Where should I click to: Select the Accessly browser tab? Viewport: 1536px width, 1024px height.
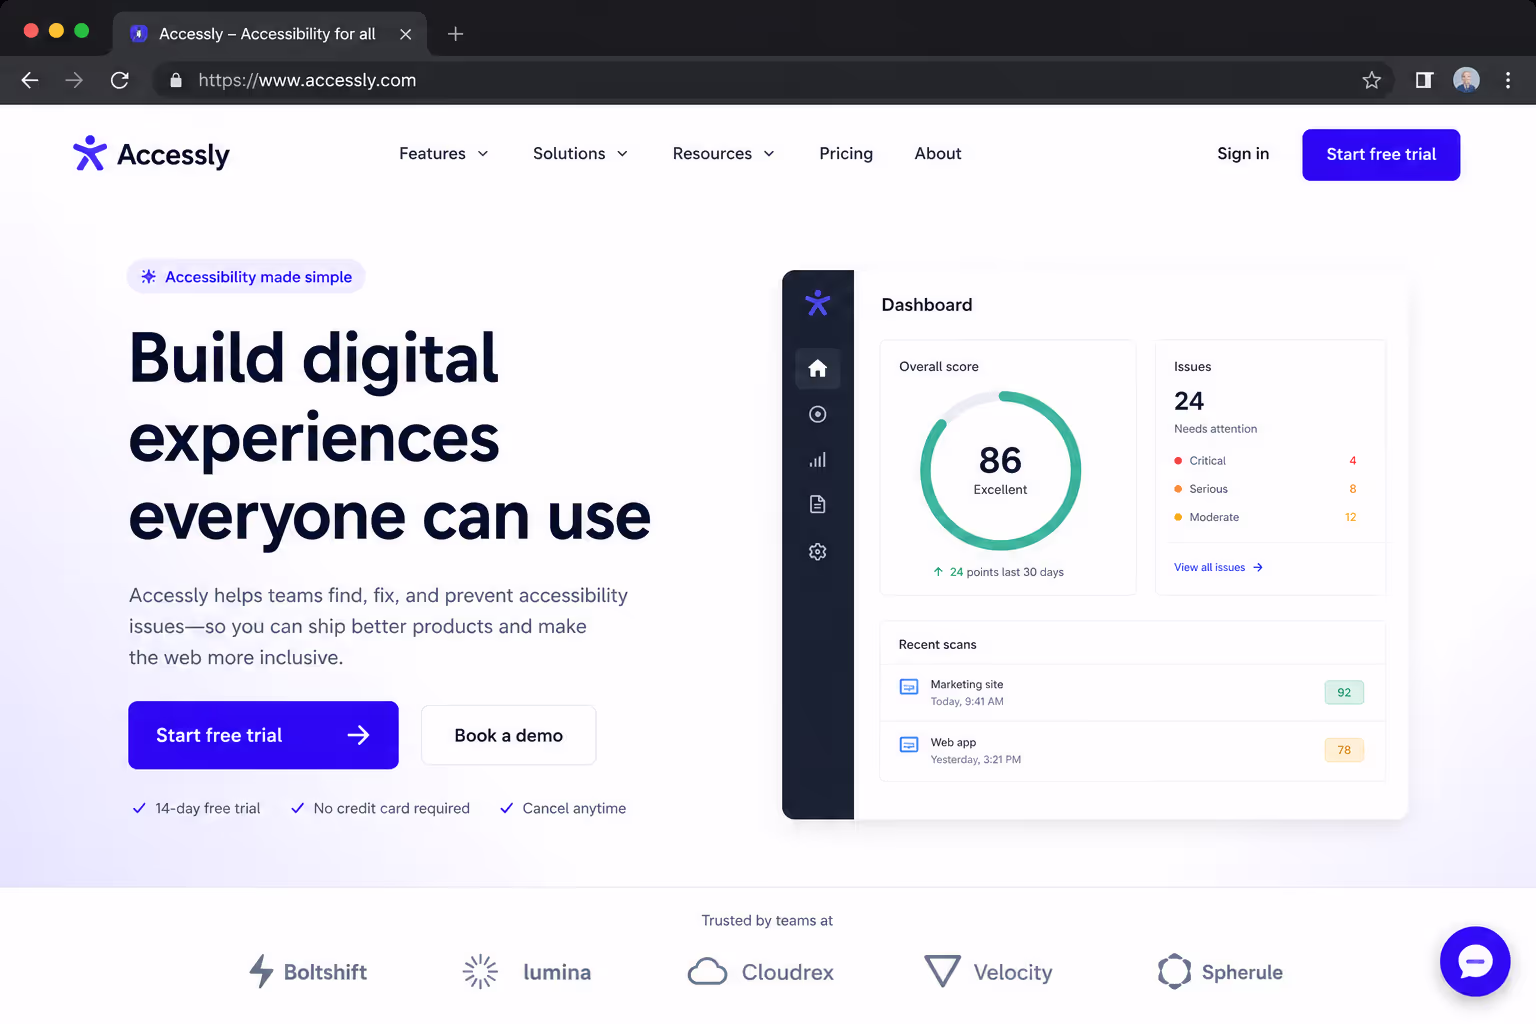[x=269, y=34]
